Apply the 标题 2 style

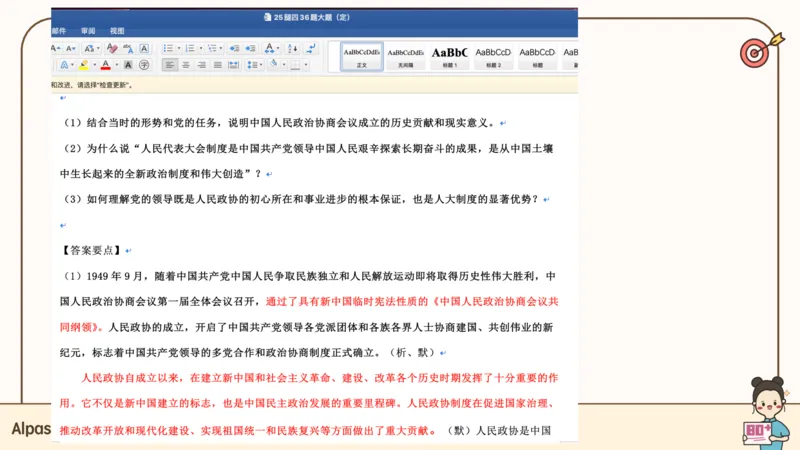493,57
